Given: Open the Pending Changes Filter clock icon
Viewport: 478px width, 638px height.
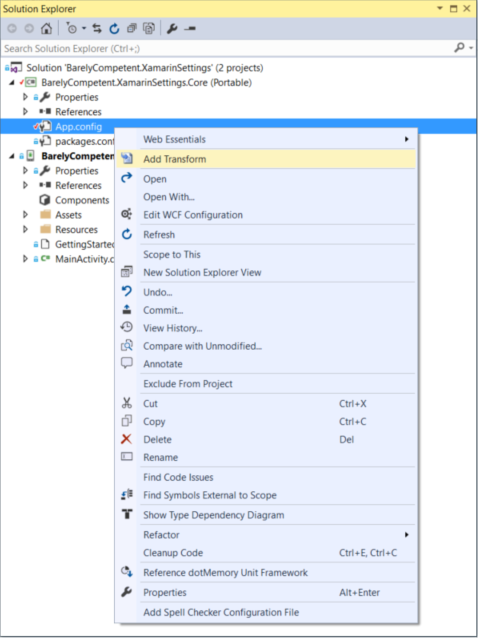Looking at the screenshot, I should point(72,29).
